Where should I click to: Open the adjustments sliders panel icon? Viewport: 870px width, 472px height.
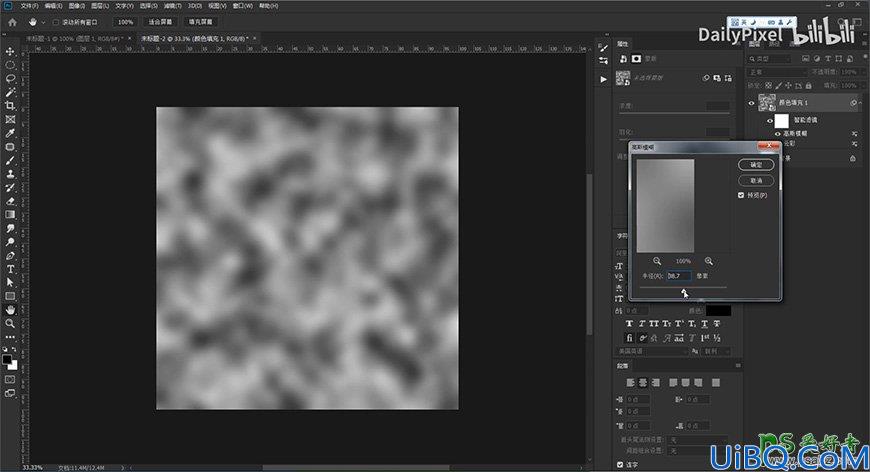point(603,60)
